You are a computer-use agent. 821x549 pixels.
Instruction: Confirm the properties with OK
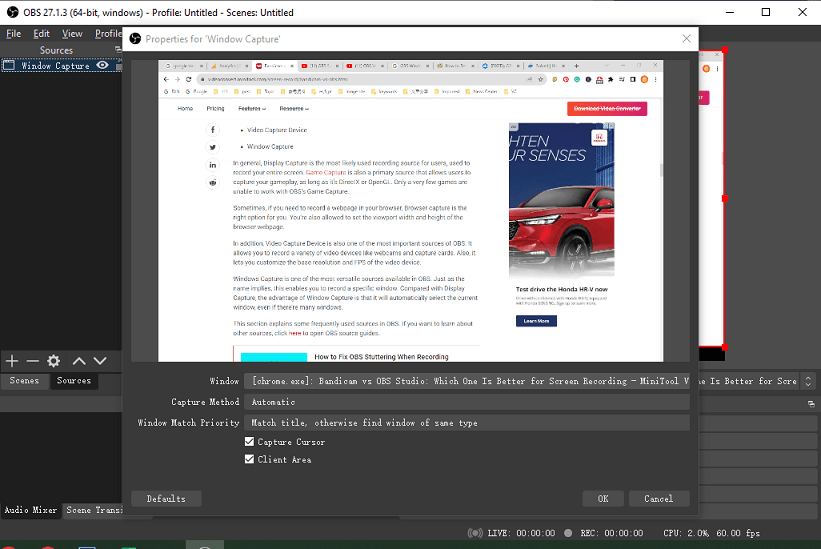click(603, 499)
